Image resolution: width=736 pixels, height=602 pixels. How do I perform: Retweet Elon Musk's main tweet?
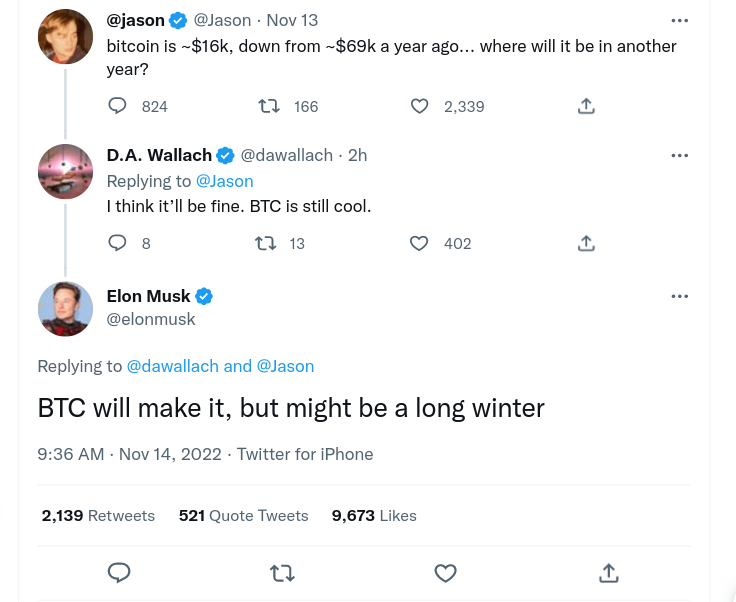pyautogui.click(x=283, y=573)
